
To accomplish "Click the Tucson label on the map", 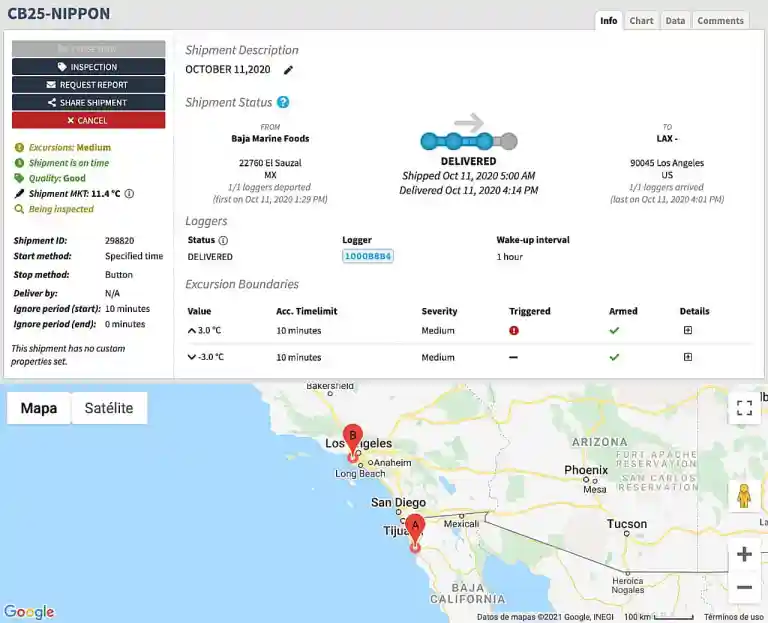I will [x=627, y=524].
